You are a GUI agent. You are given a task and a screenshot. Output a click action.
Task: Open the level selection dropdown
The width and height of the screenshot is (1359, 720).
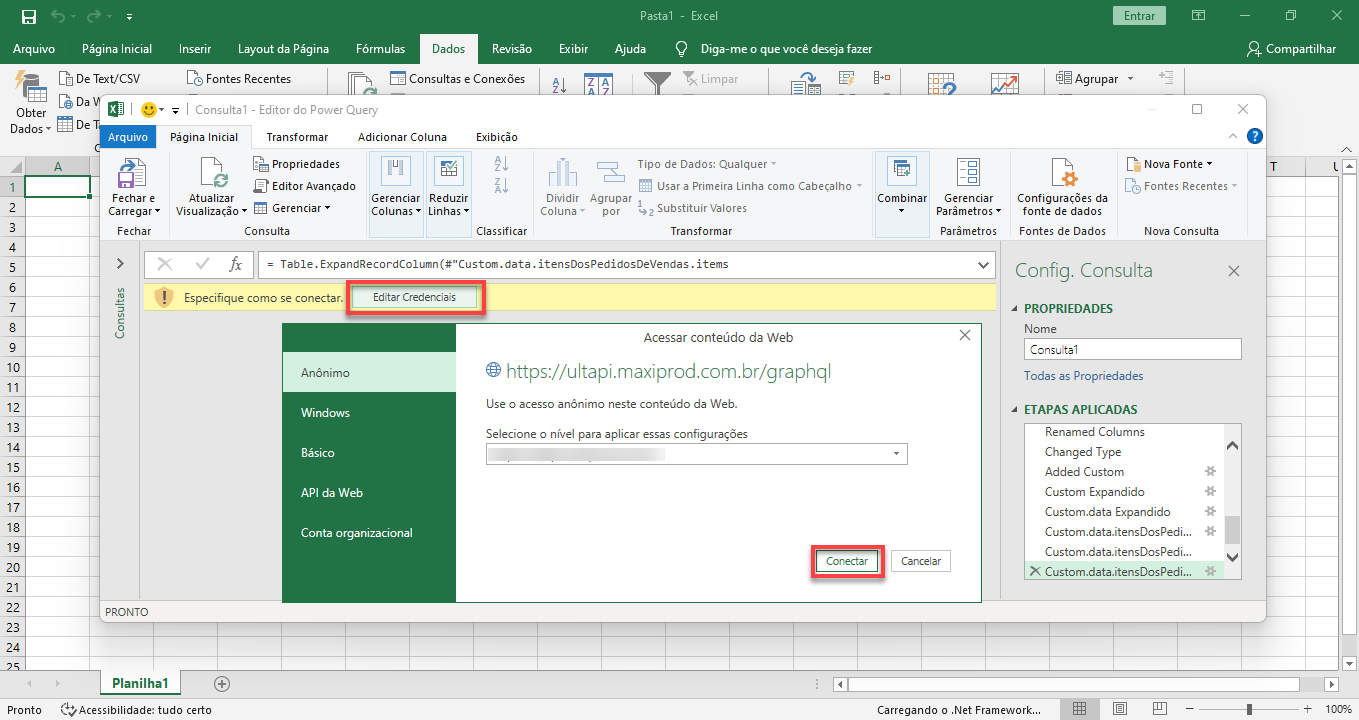(x=896, y=454)
